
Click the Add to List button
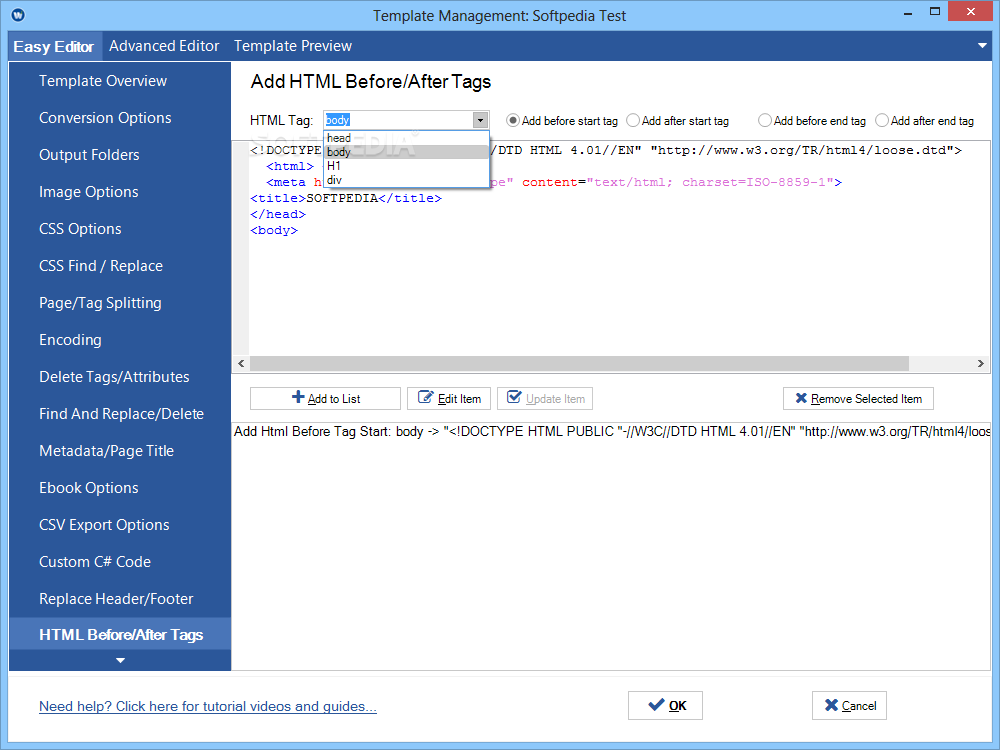coord(325,399)
